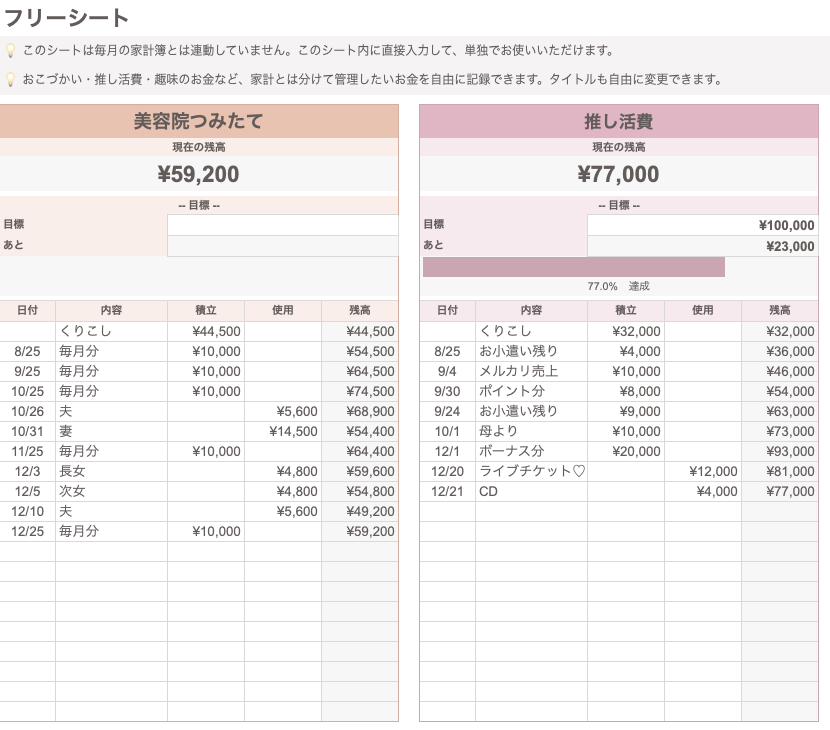830x730 pixels.
Task: Select the ¥23,000 あと remaining cell
Action: [702, 246]
